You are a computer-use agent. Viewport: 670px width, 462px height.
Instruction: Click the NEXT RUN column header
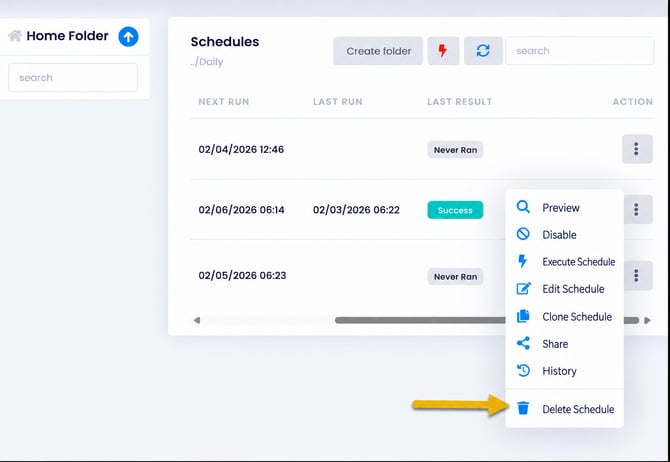pyautogui.click(x=223, y=102)
